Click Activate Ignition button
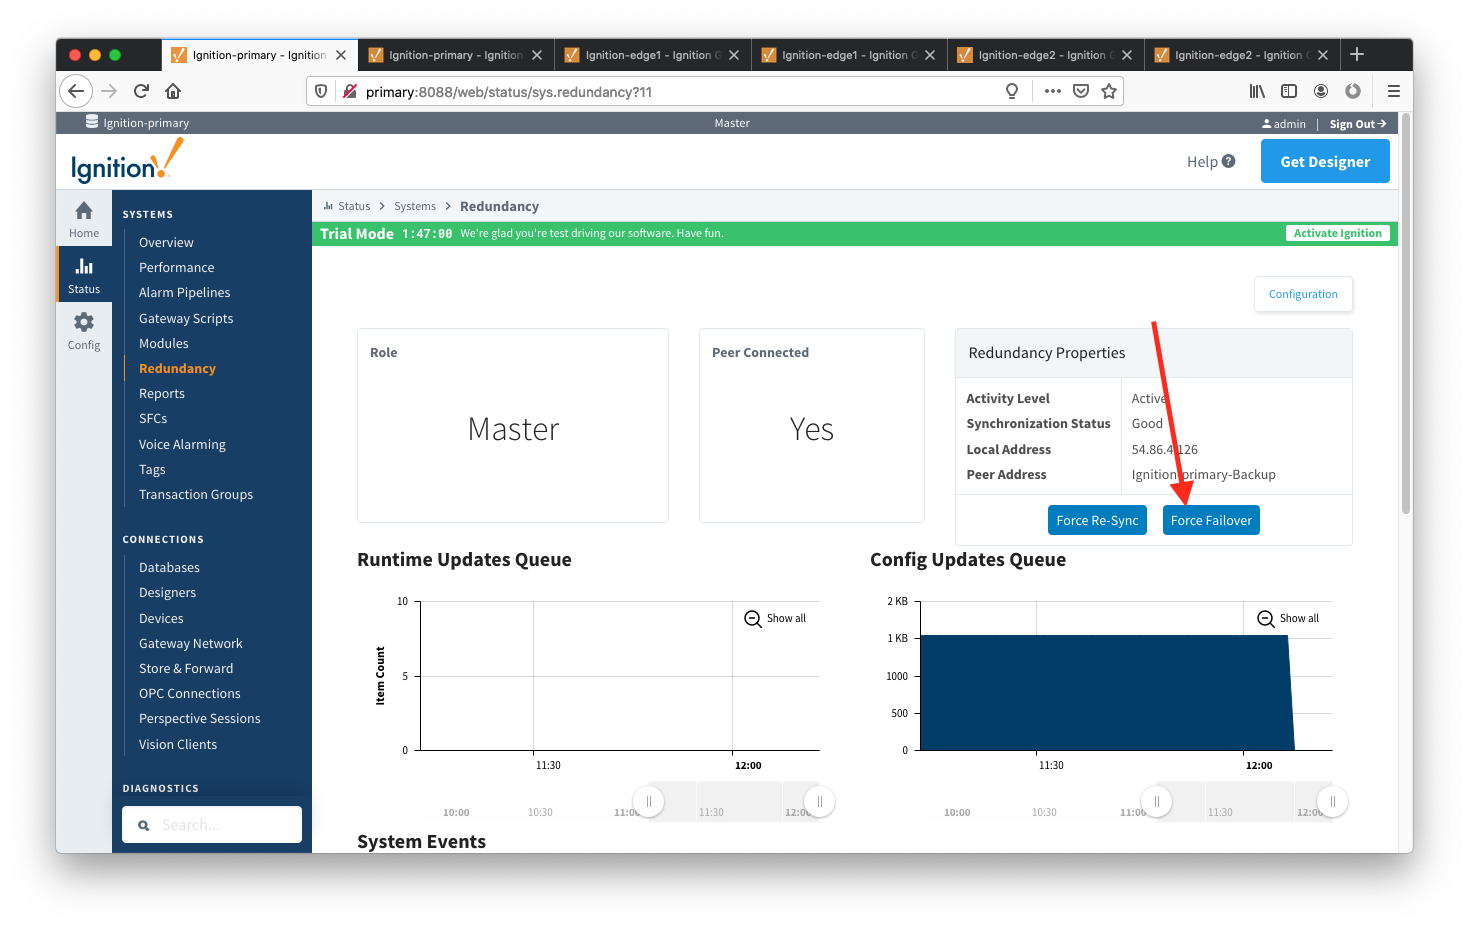 point(1337,233)
